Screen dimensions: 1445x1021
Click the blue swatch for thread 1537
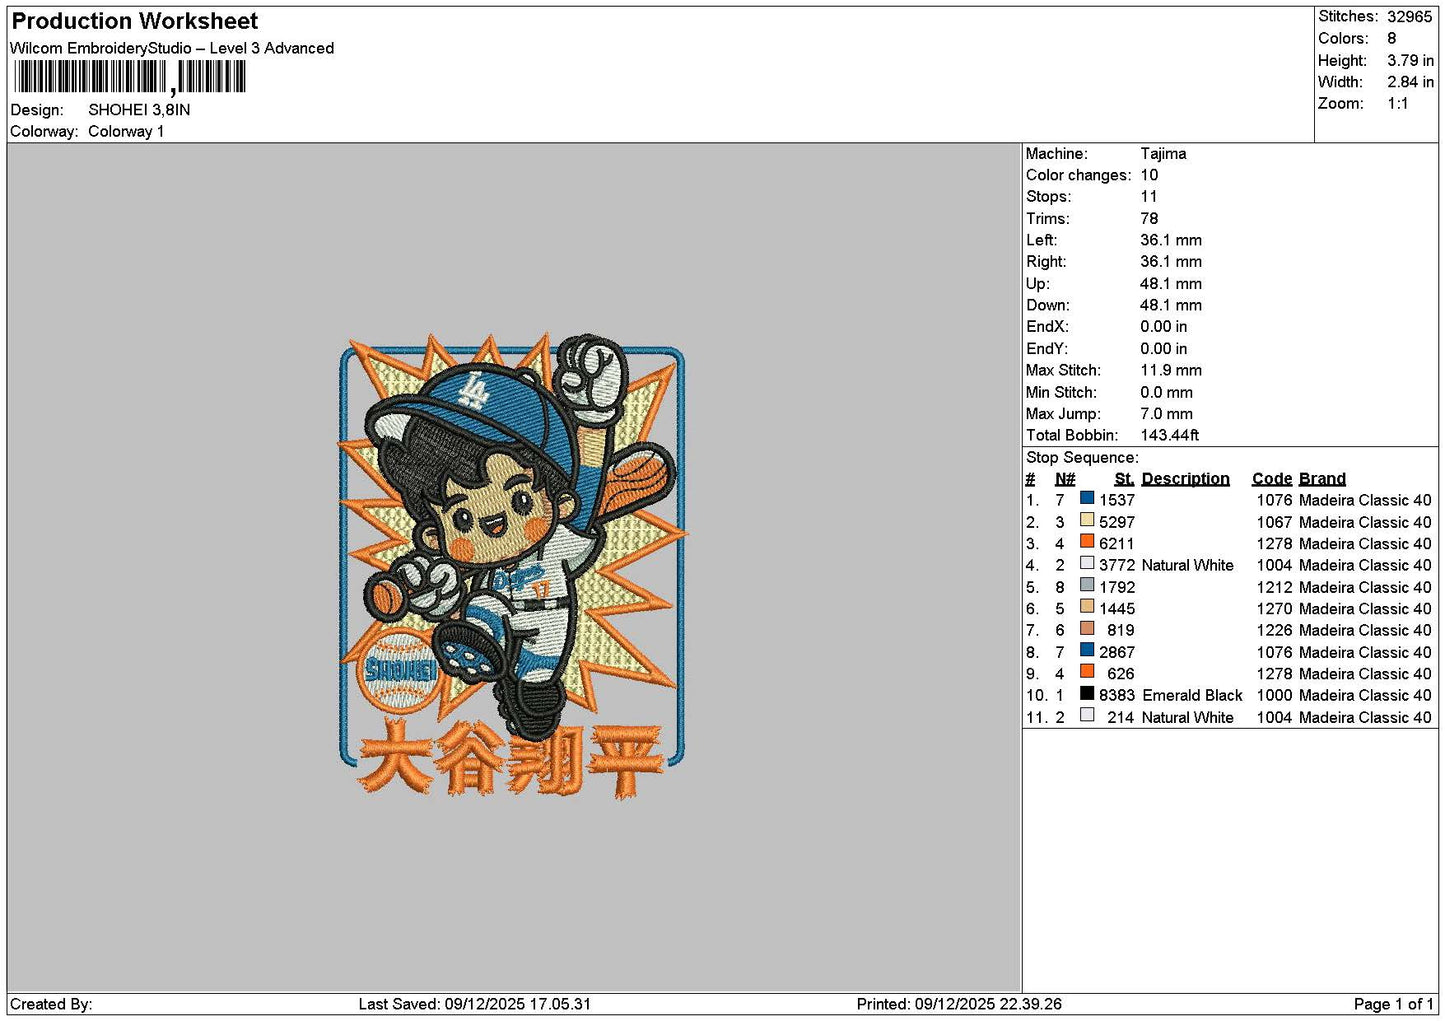coord(1087,498)
